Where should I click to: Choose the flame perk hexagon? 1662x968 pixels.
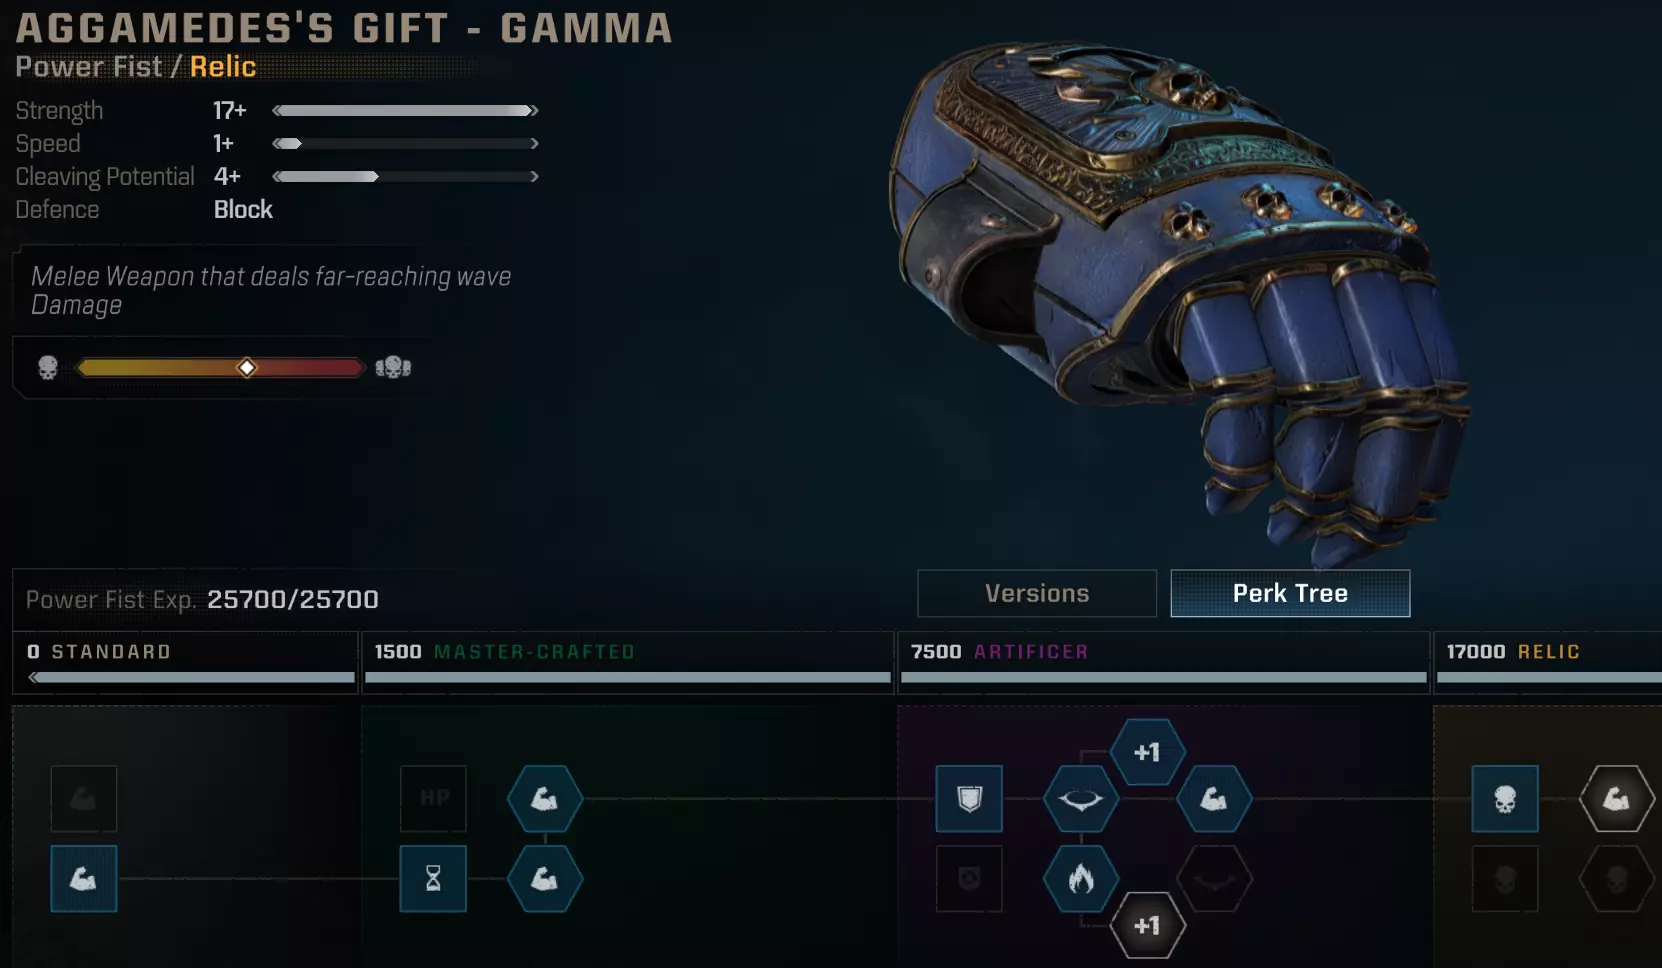(x=1081, y=879)
